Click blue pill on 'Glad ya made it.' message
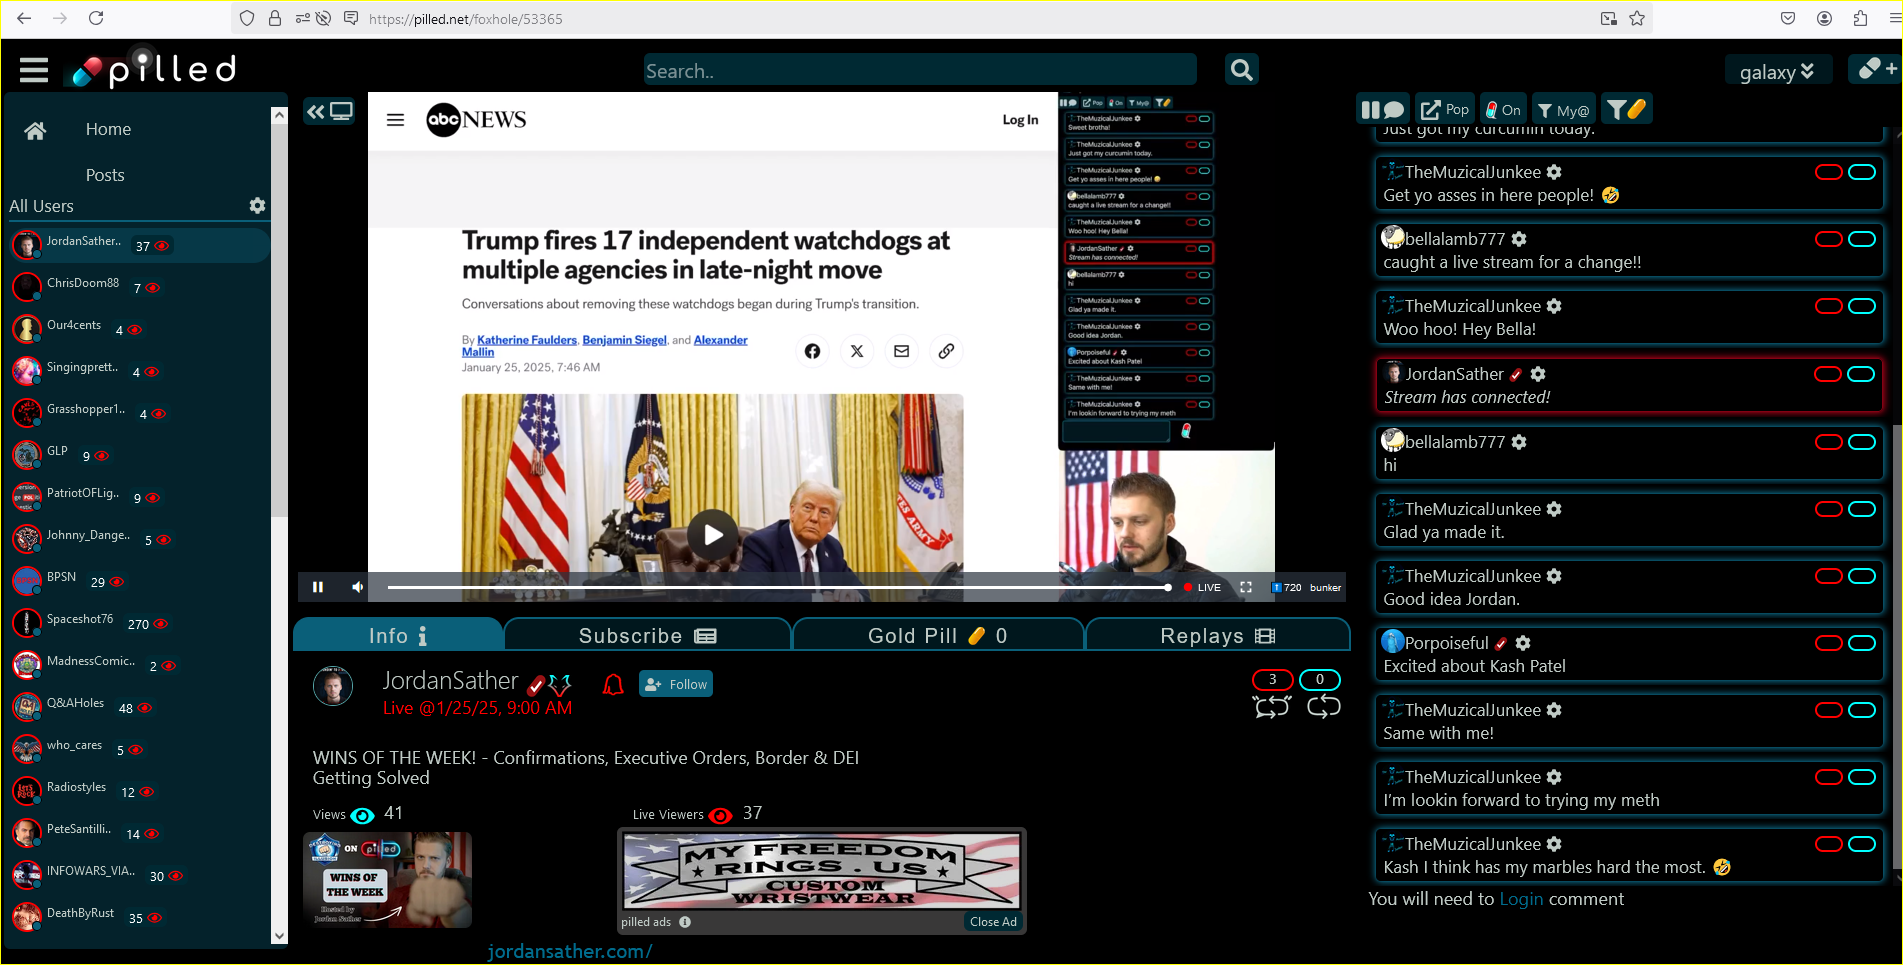Viewport: 1903px width, 965px height. (x=1862, y=509)
